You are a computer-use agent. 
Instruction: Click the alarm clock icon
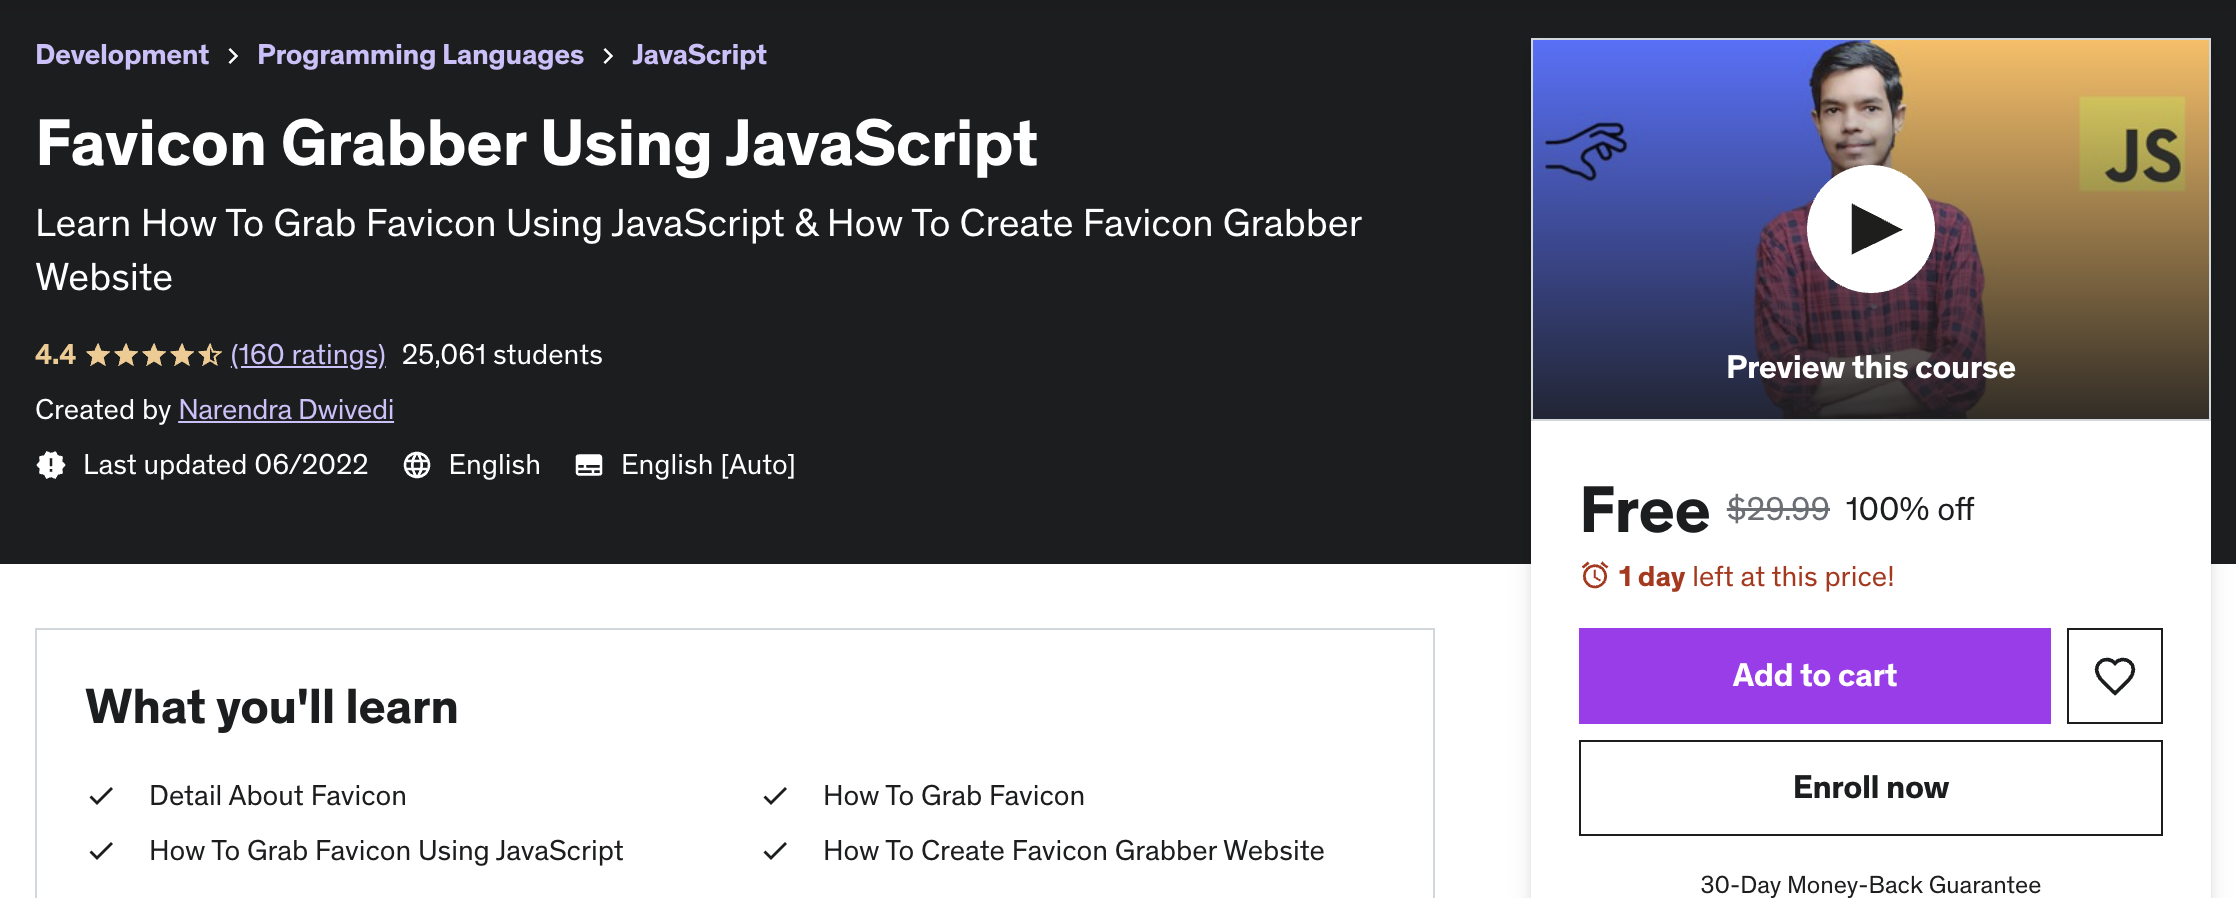coord(1595,576)
